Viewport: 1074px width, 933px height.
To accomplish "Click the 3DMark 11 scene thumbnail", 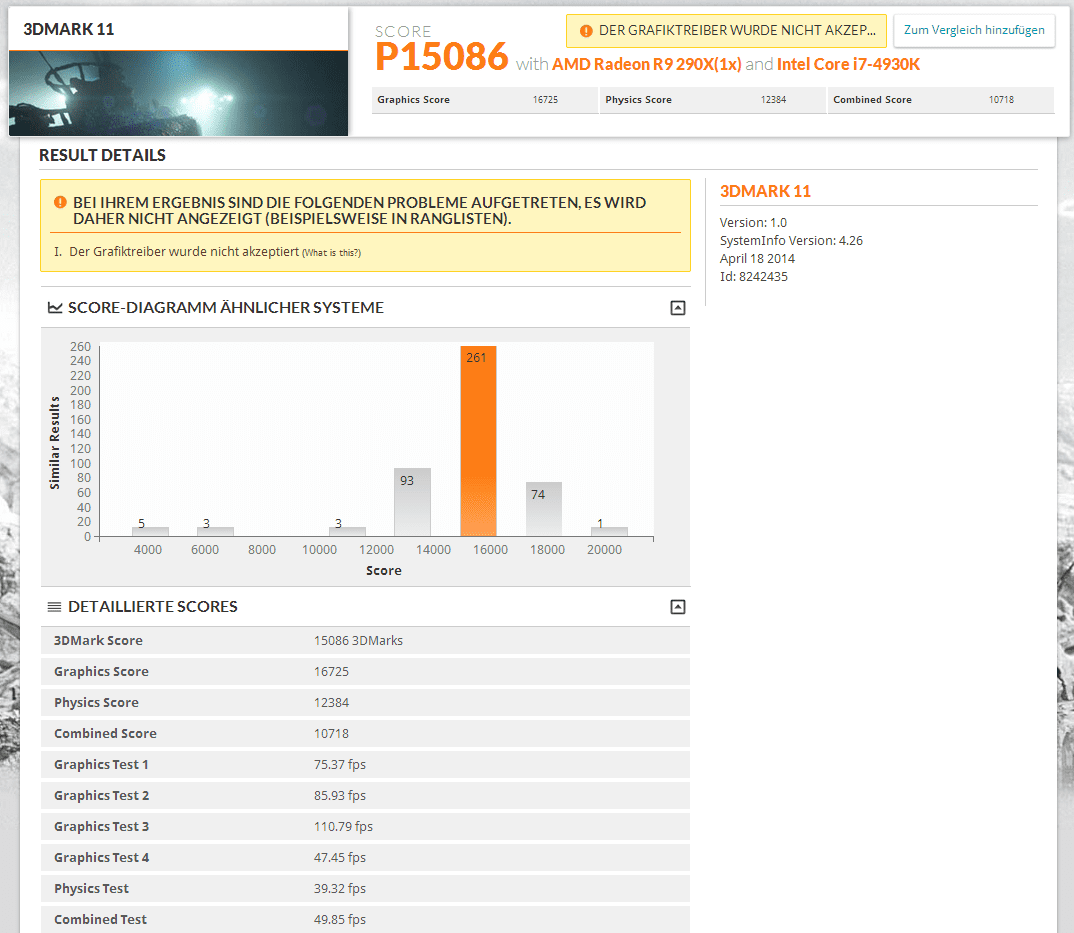I will 178,93.
